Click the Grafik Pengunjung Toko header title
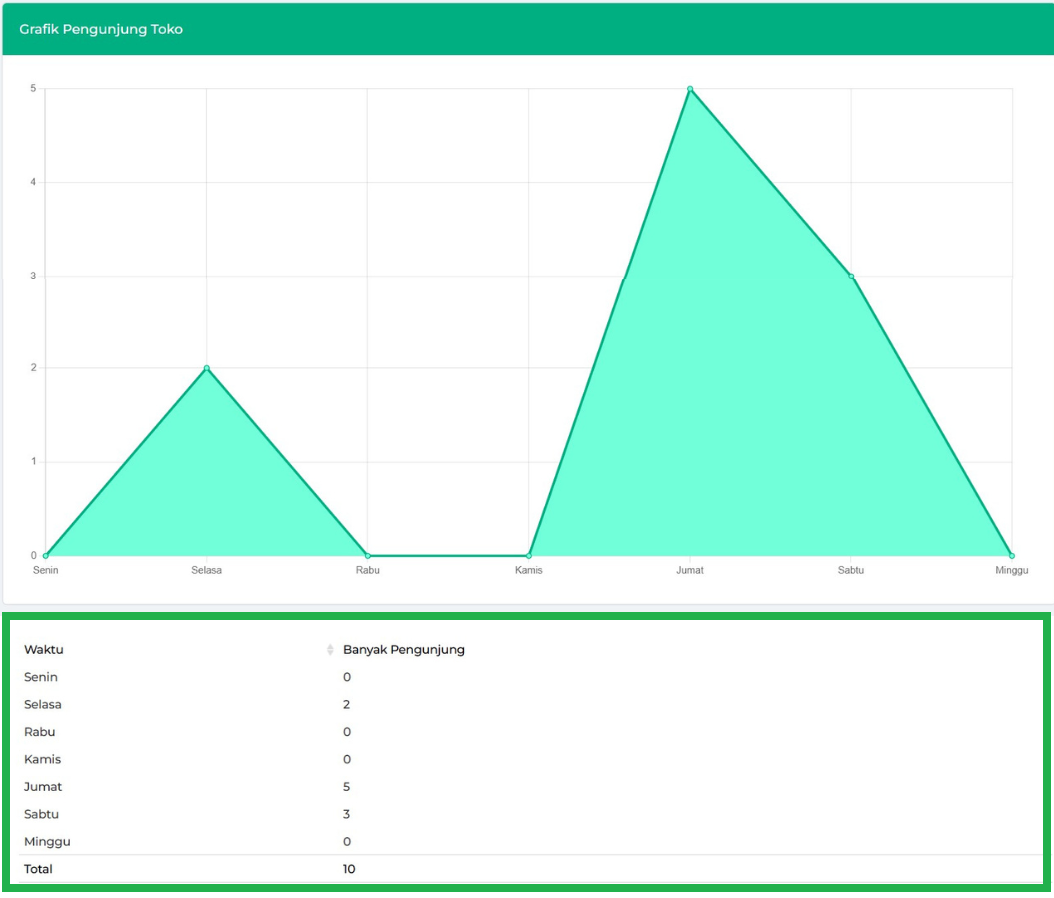 pos(101,29)
